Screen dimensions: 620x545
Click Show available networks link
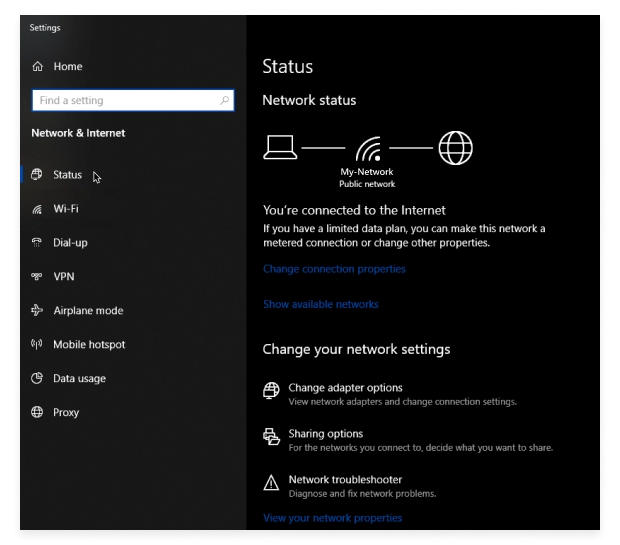pos(320,304)
